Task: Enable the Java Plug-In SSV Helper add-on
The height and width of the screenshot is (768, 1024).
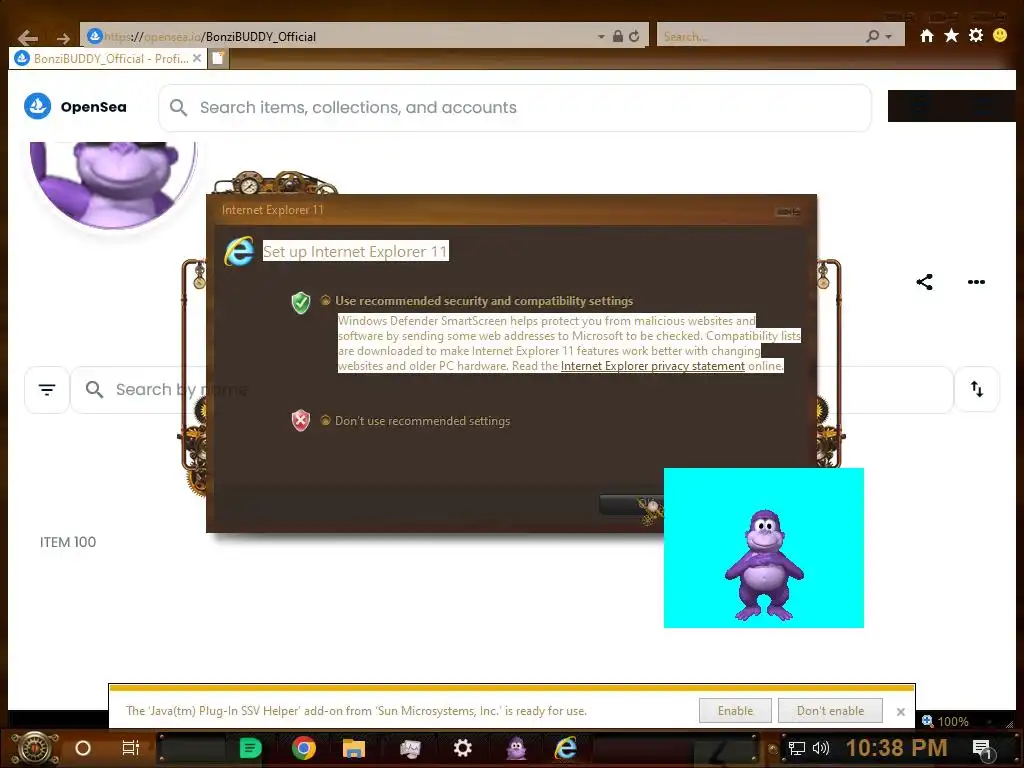Action: [x=735, y=711]
